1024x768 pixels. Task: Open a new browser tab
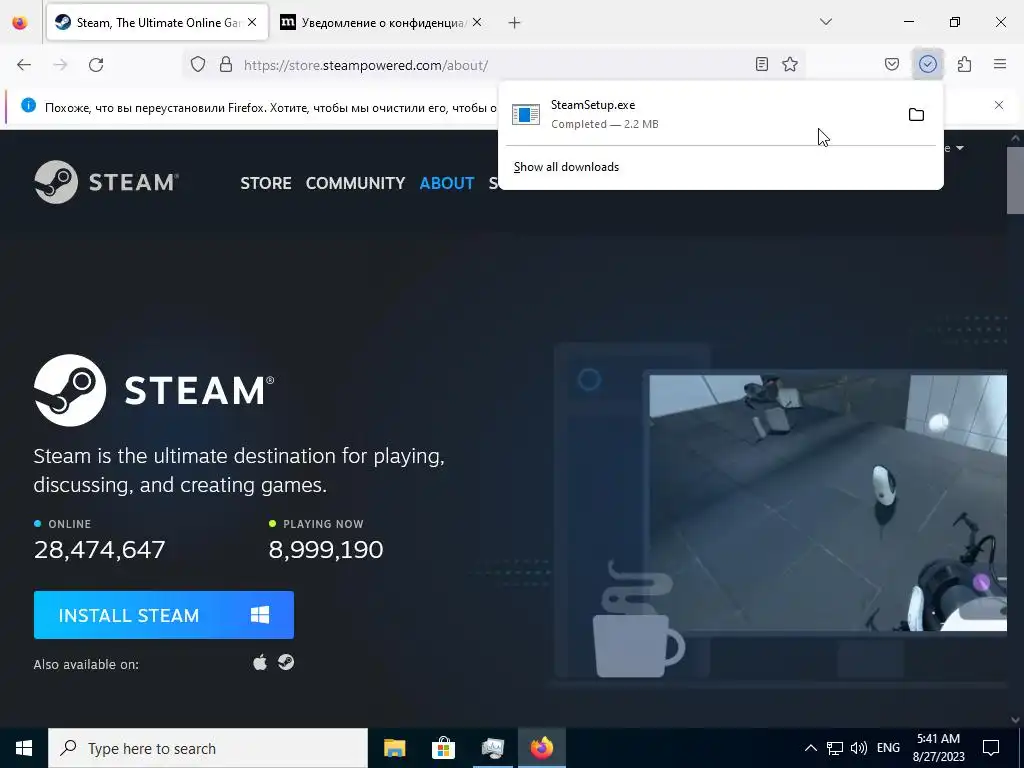pos(515,23)
